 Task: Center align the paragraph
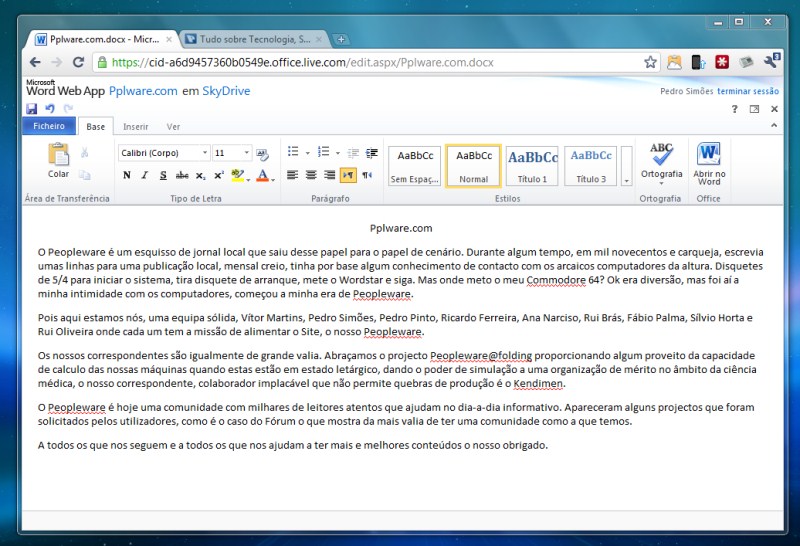click(x=311, y=176)
